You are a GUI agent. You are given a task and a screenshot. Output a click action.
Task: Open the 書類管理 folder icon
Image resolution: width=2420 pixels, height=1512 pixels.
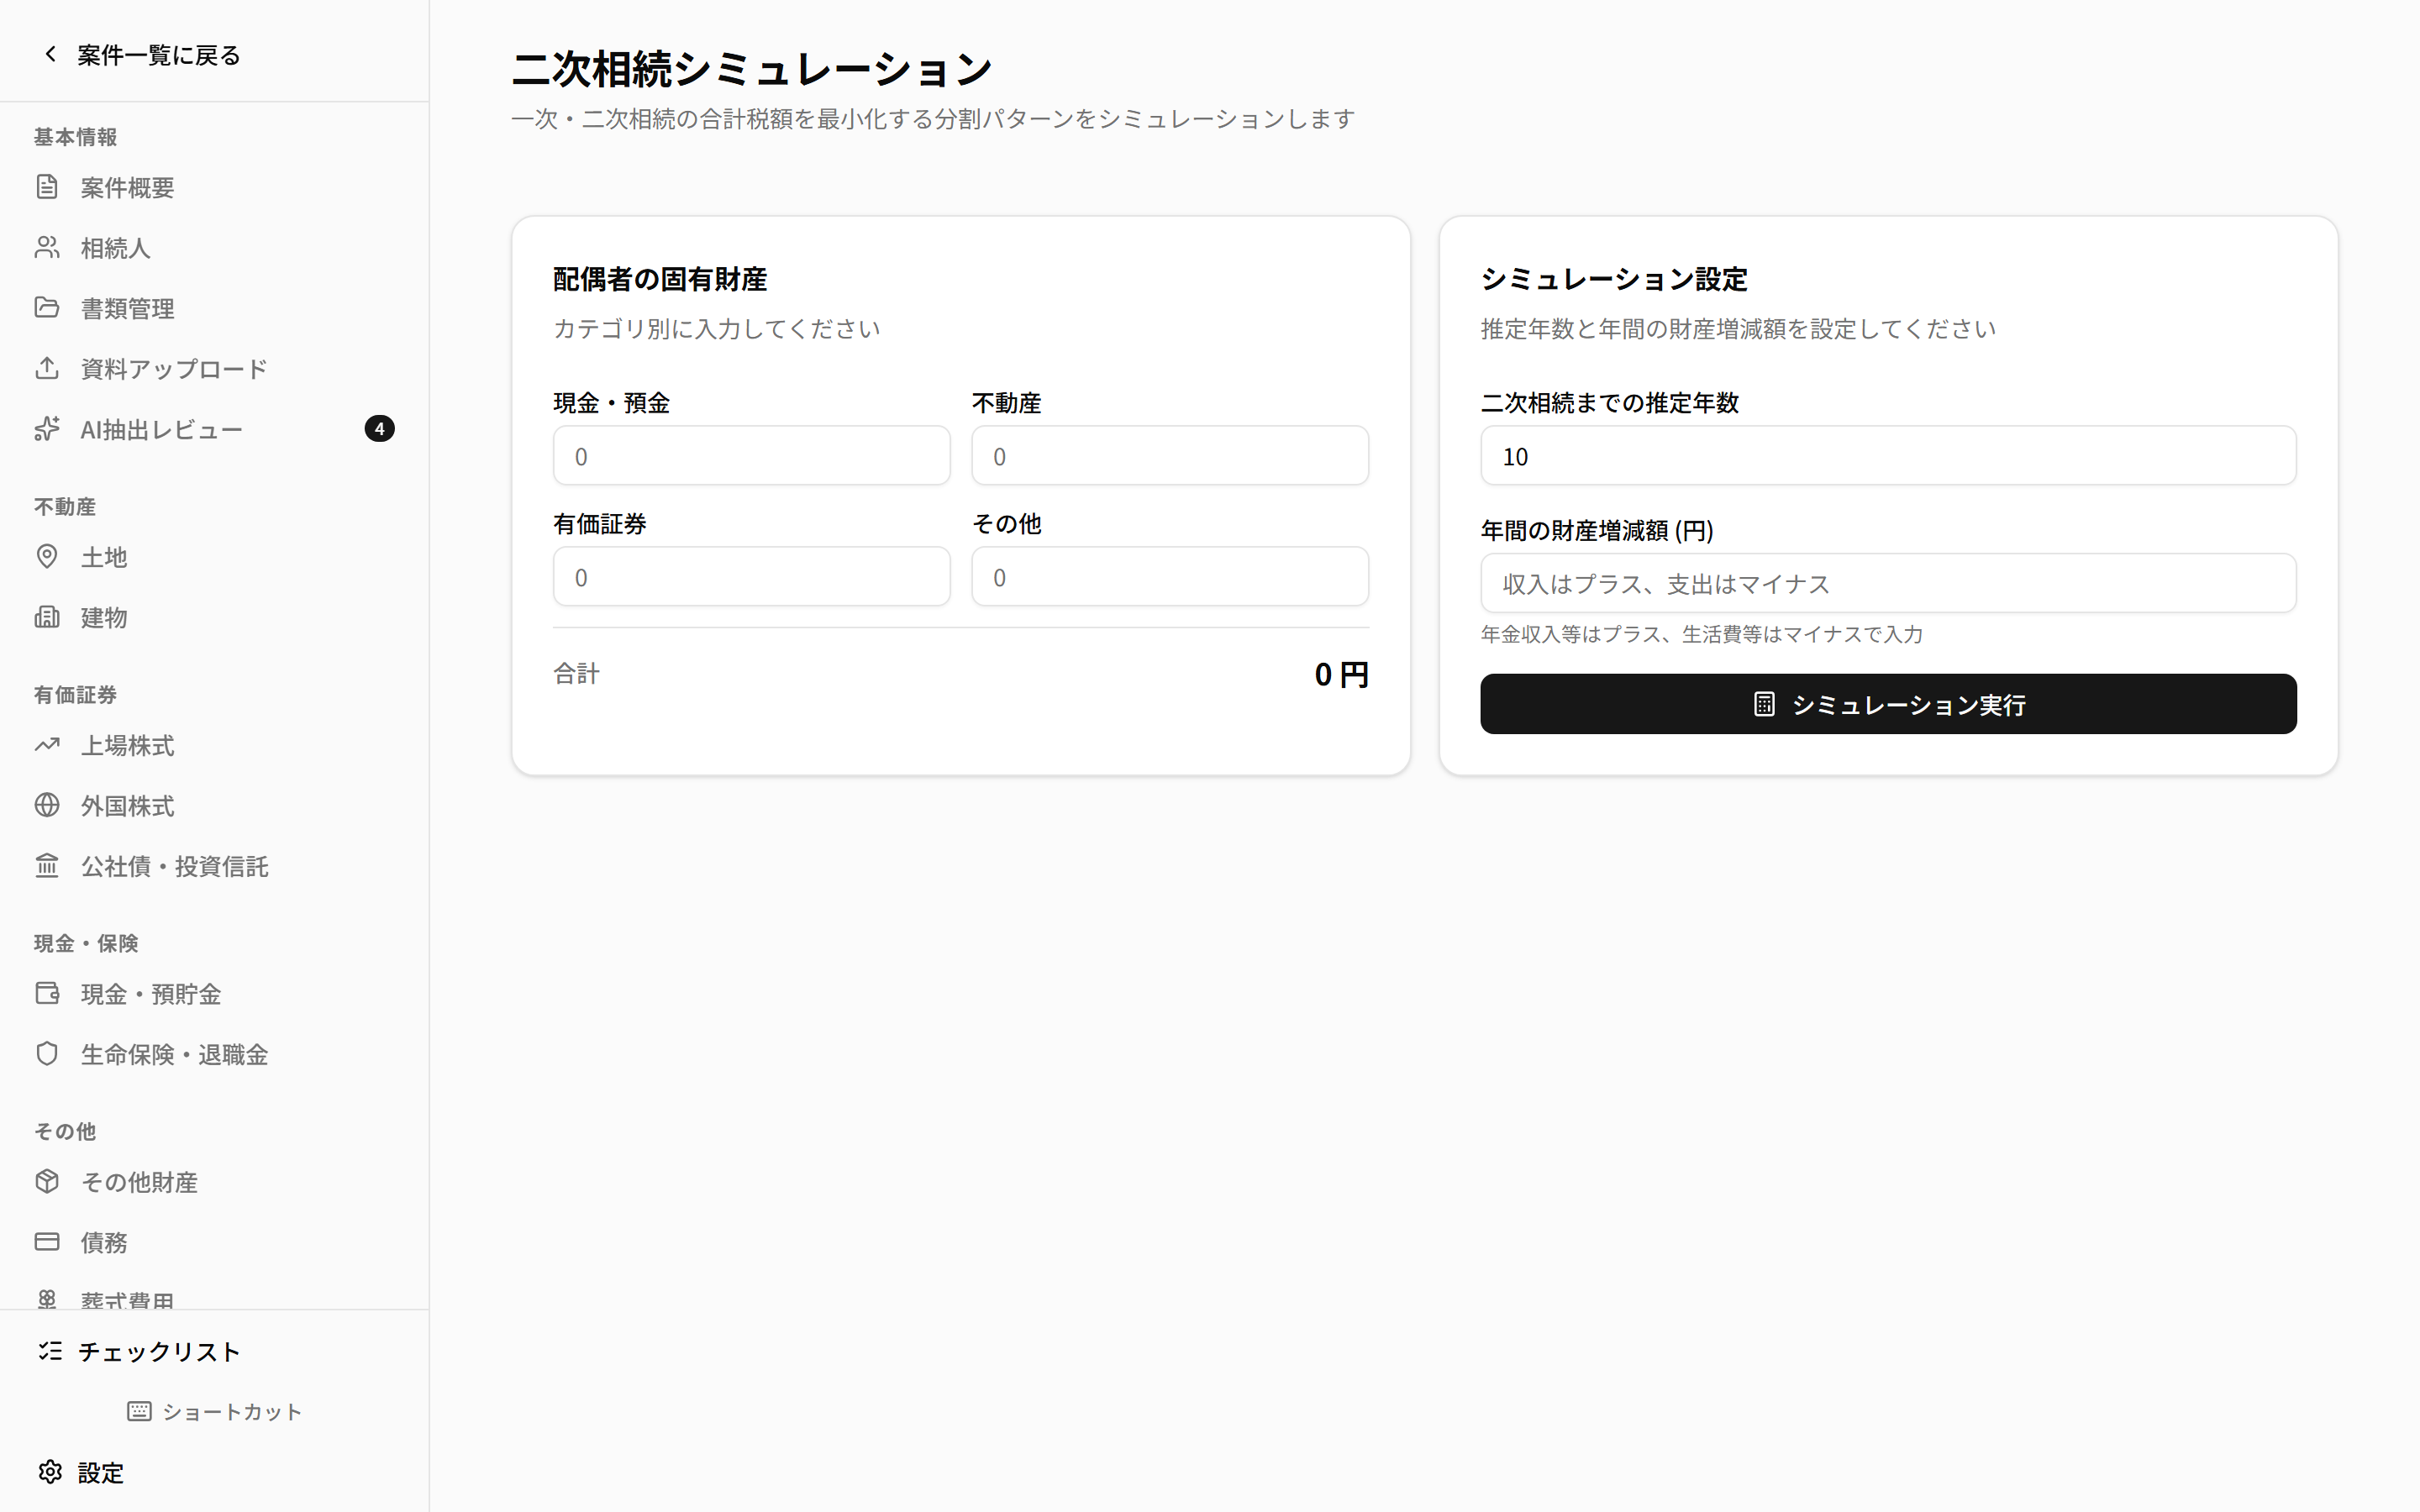point(48,308)
